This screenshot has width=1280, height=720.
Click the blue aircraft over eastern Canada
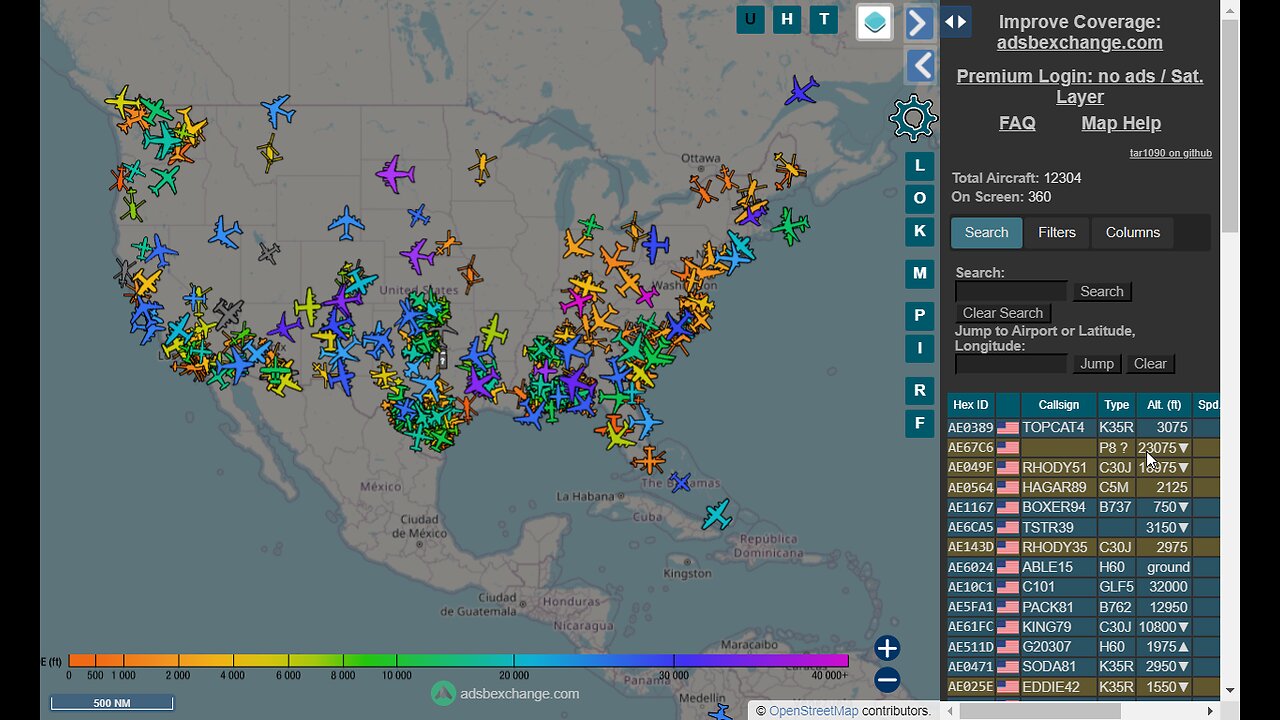801,90
